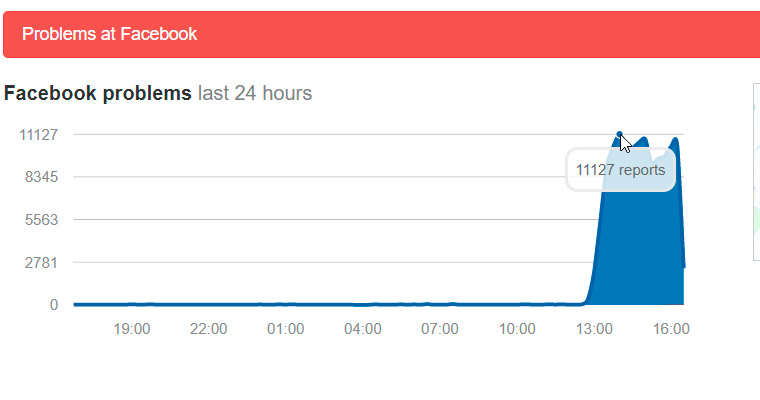
Task: Select the 13:00 time label
Action: [x=594, y=328]
